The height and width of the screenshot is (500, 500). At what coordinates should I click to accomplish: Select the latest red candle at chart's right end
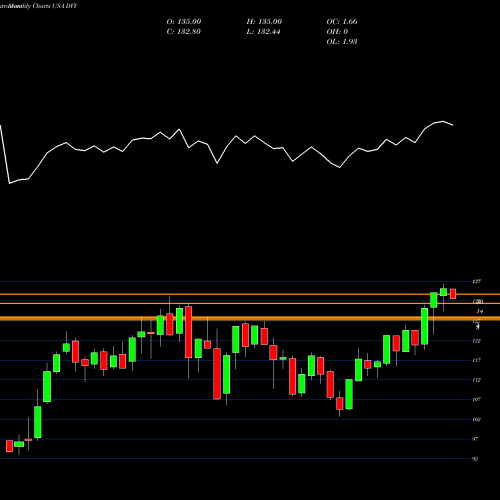453,294
